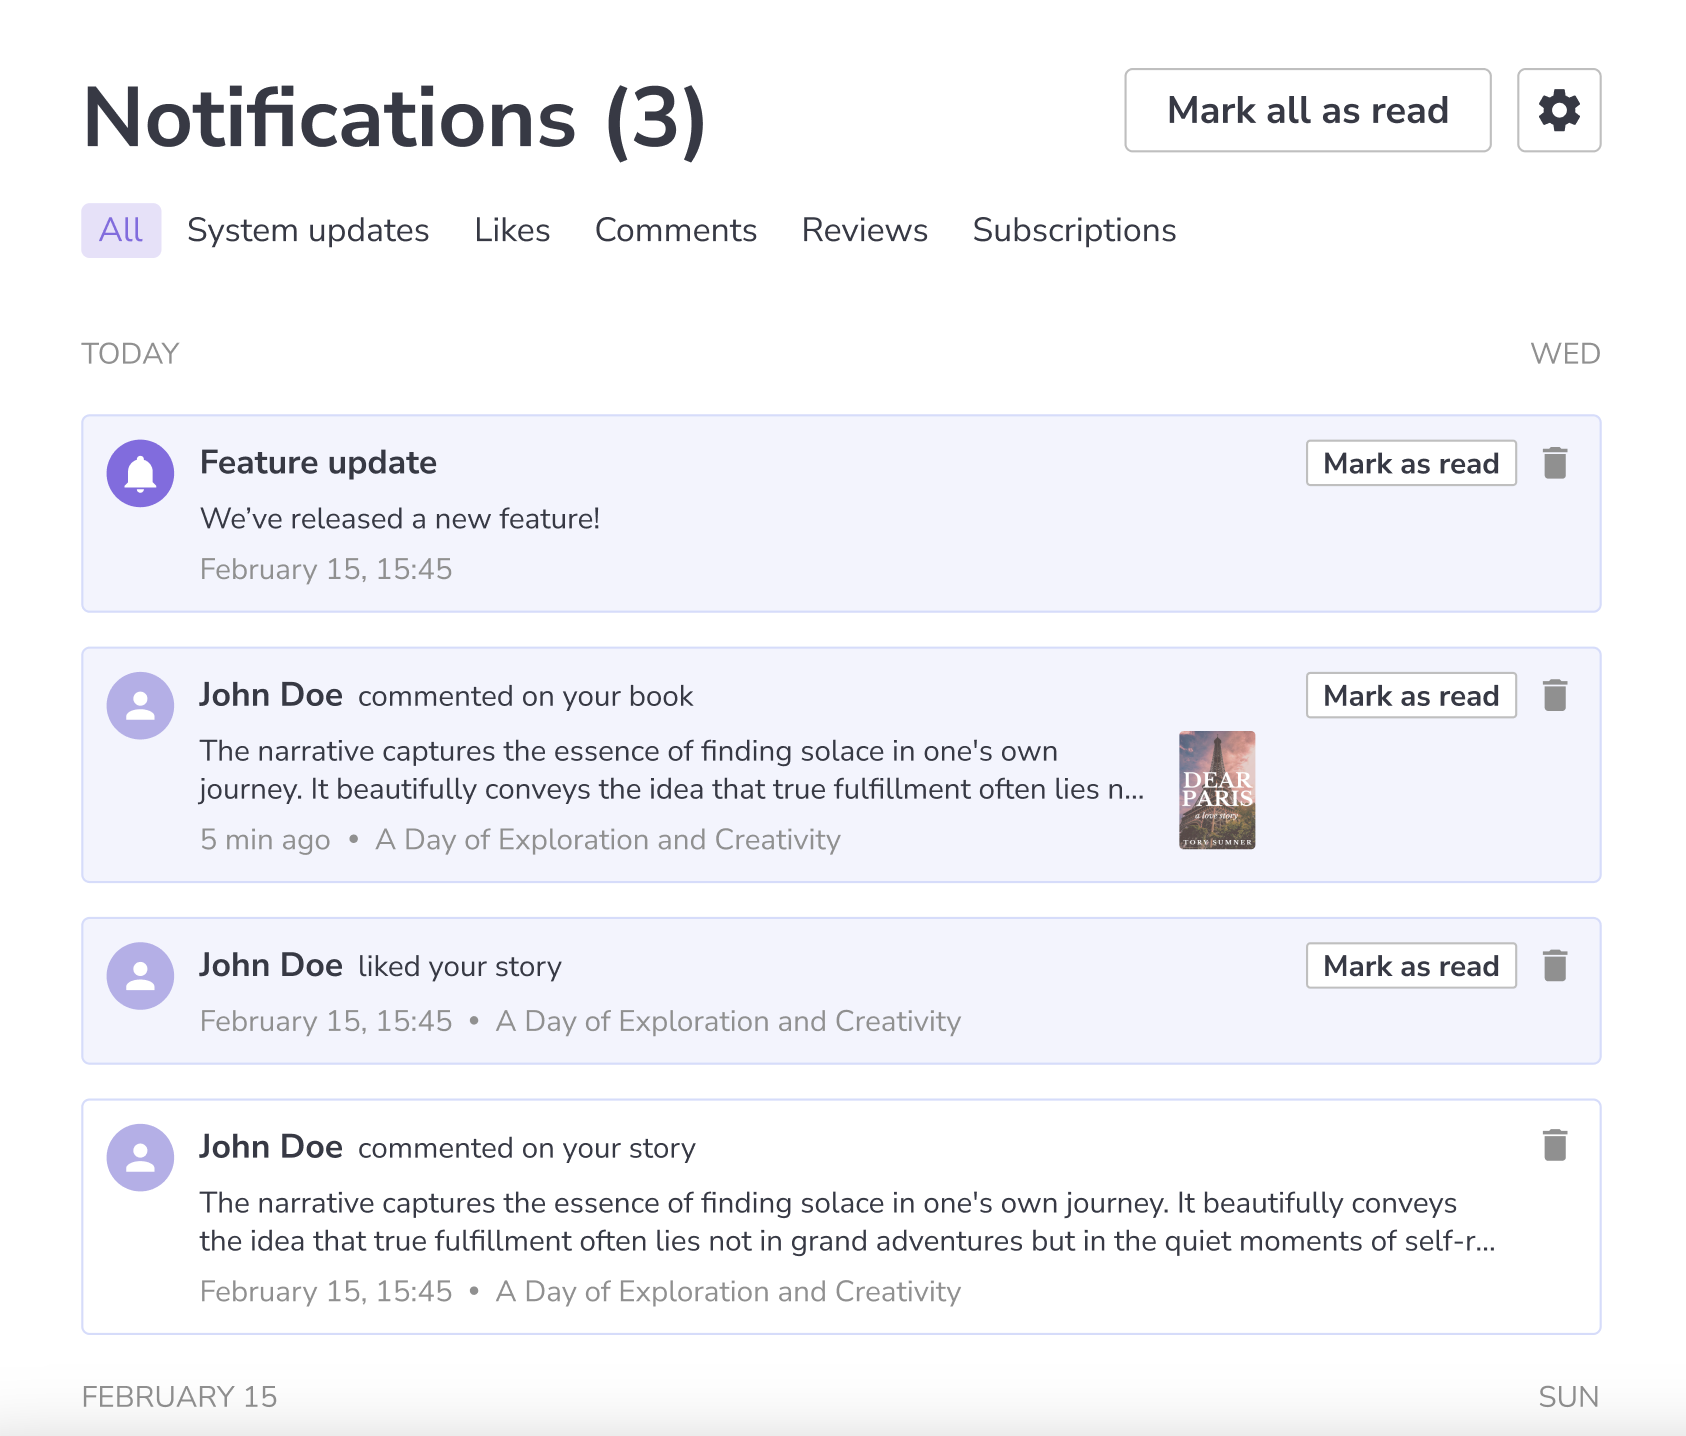Select the System updates filter
The height and width of the screenshot is (1436, 1686).
coord(308,230)
